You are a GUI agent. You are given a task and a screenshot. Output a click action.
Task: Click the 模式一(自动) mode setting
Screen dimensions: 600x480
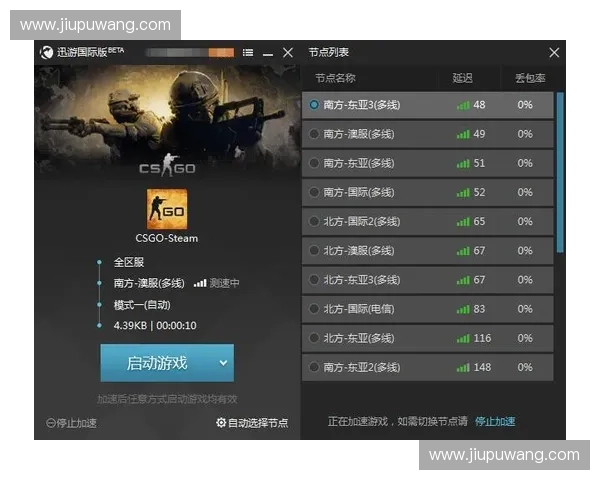[142, 305]
